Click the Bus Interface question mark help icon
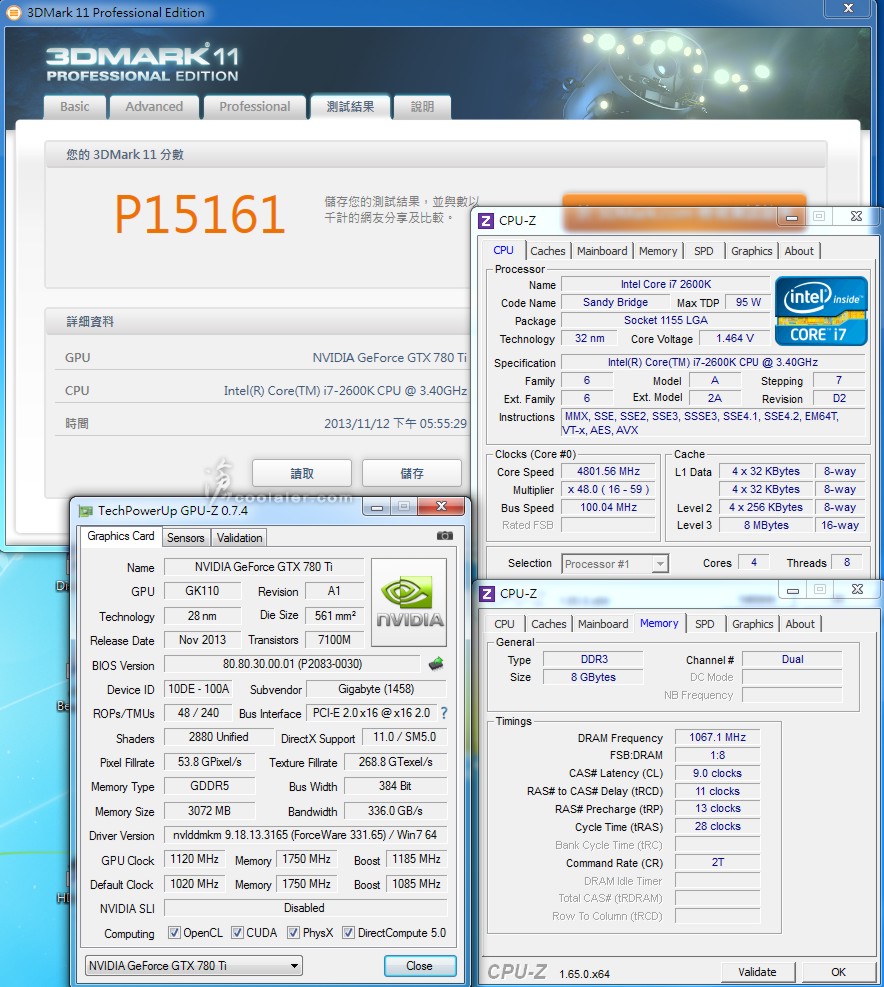Image resolution: width=884 pixels, height=987 pixels. (444, 713)
